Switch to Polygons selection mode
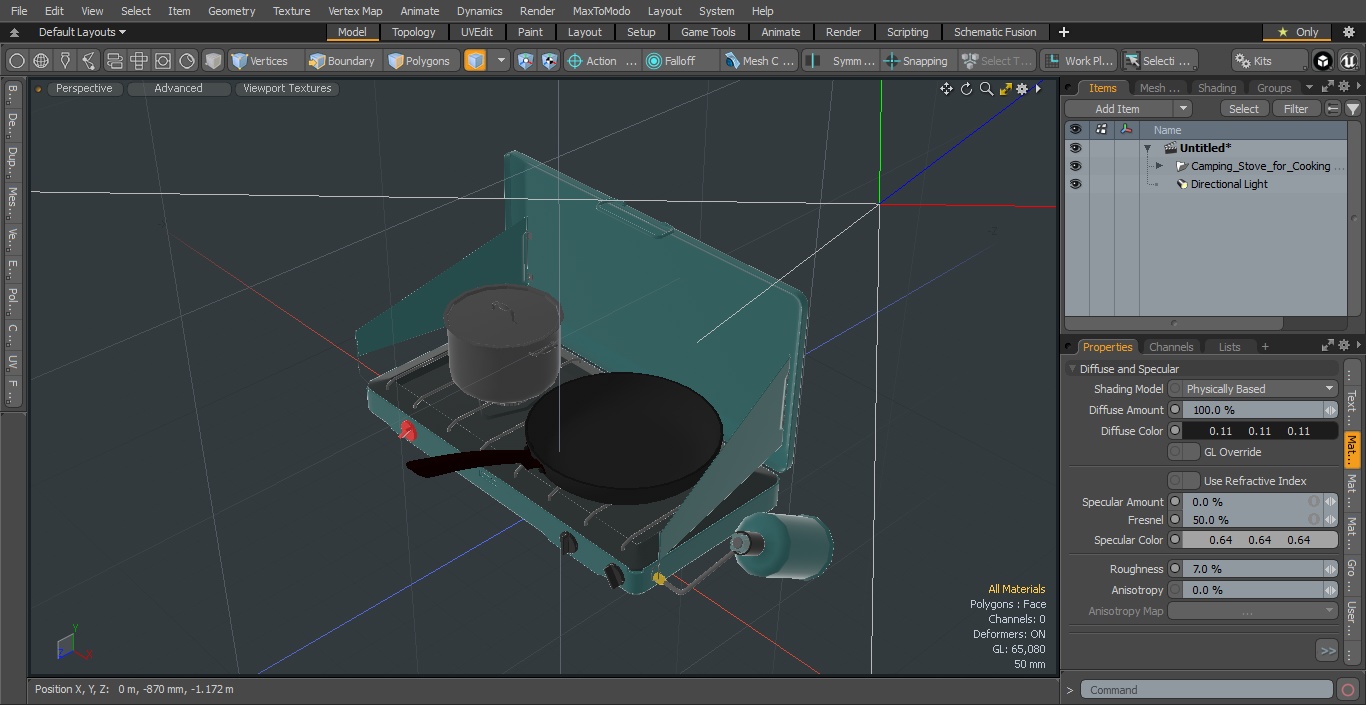The image size is (1366, 705). (x=419, y=61)
